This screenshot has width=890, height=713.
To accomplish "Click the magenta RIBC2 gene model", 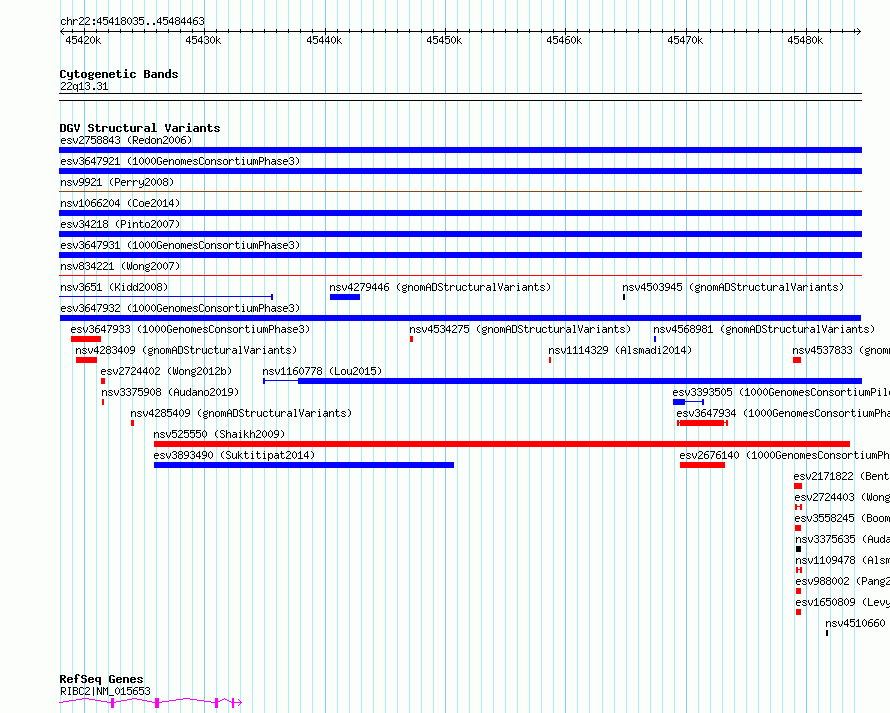I will (150, 703).
